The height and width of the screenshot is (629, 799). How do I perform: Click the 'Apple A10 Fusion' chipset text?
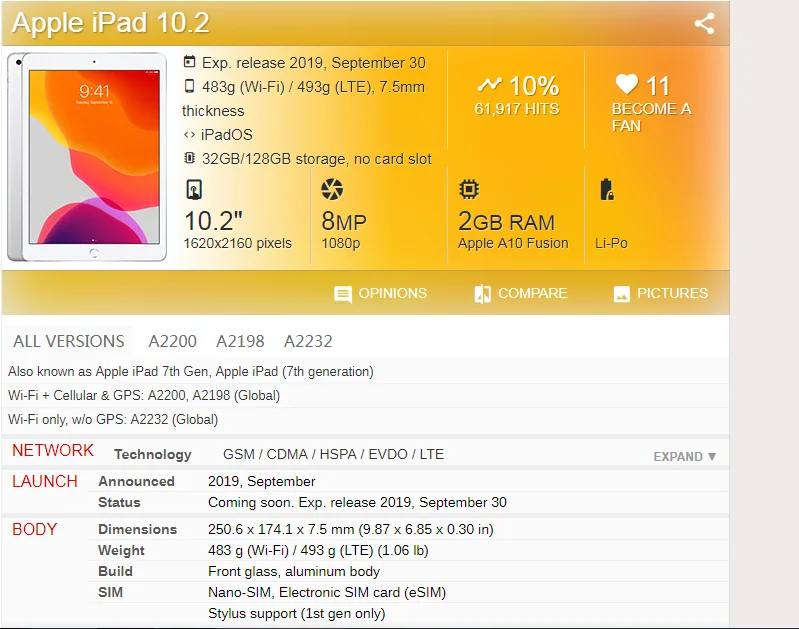click(513, 243)
